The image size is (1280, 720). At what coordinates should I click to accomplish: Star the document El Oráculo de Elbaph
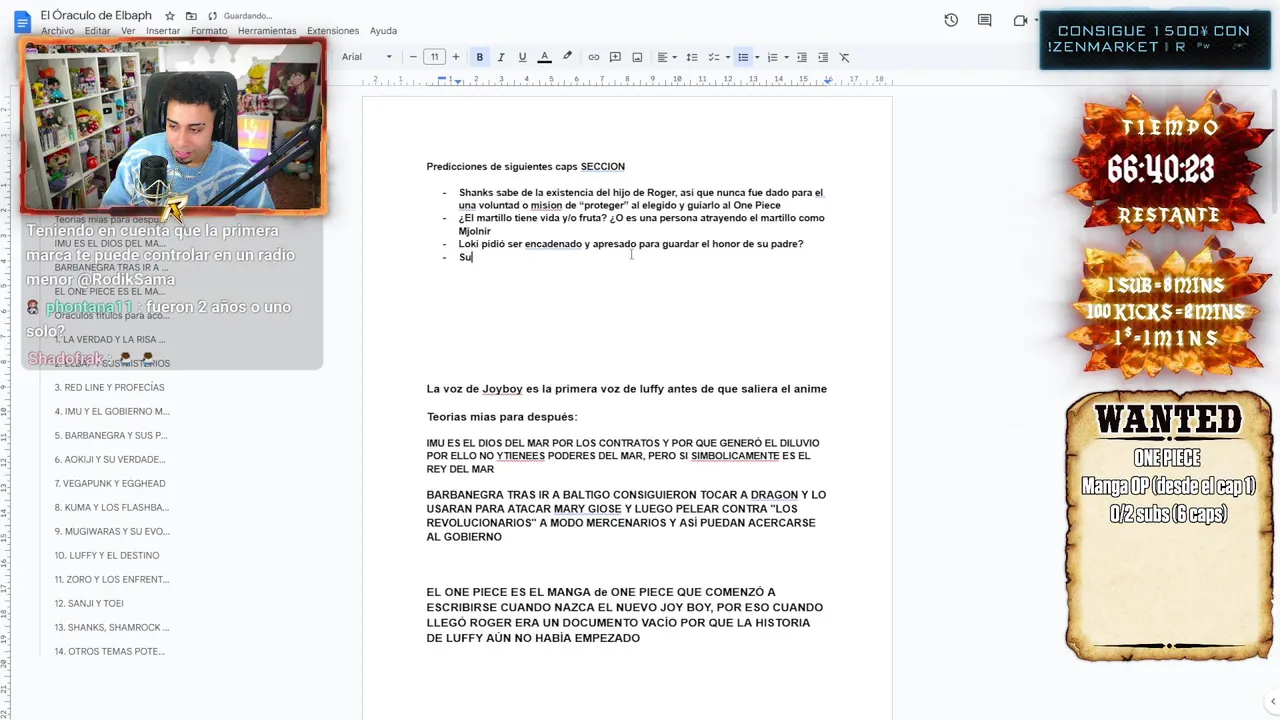170,16
